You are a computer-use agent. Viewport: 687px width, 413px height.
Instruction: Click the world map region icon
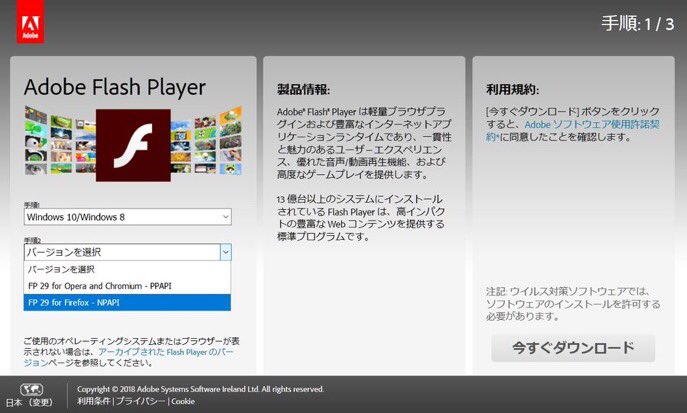tap(31, 389)
